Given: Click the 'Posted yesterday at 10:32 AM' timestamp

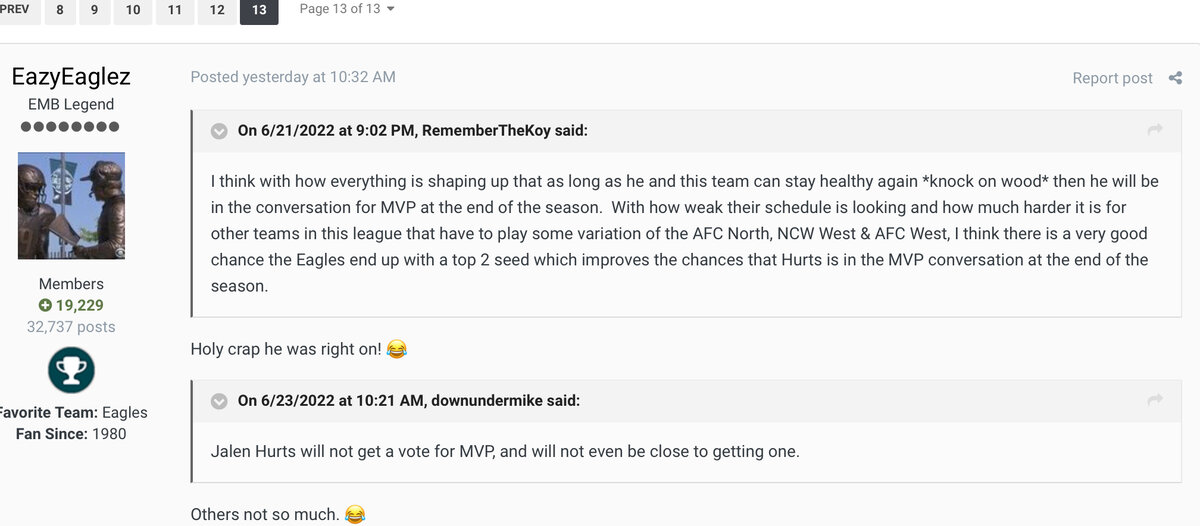Looking at the screenshot, I should click(293, 77).
